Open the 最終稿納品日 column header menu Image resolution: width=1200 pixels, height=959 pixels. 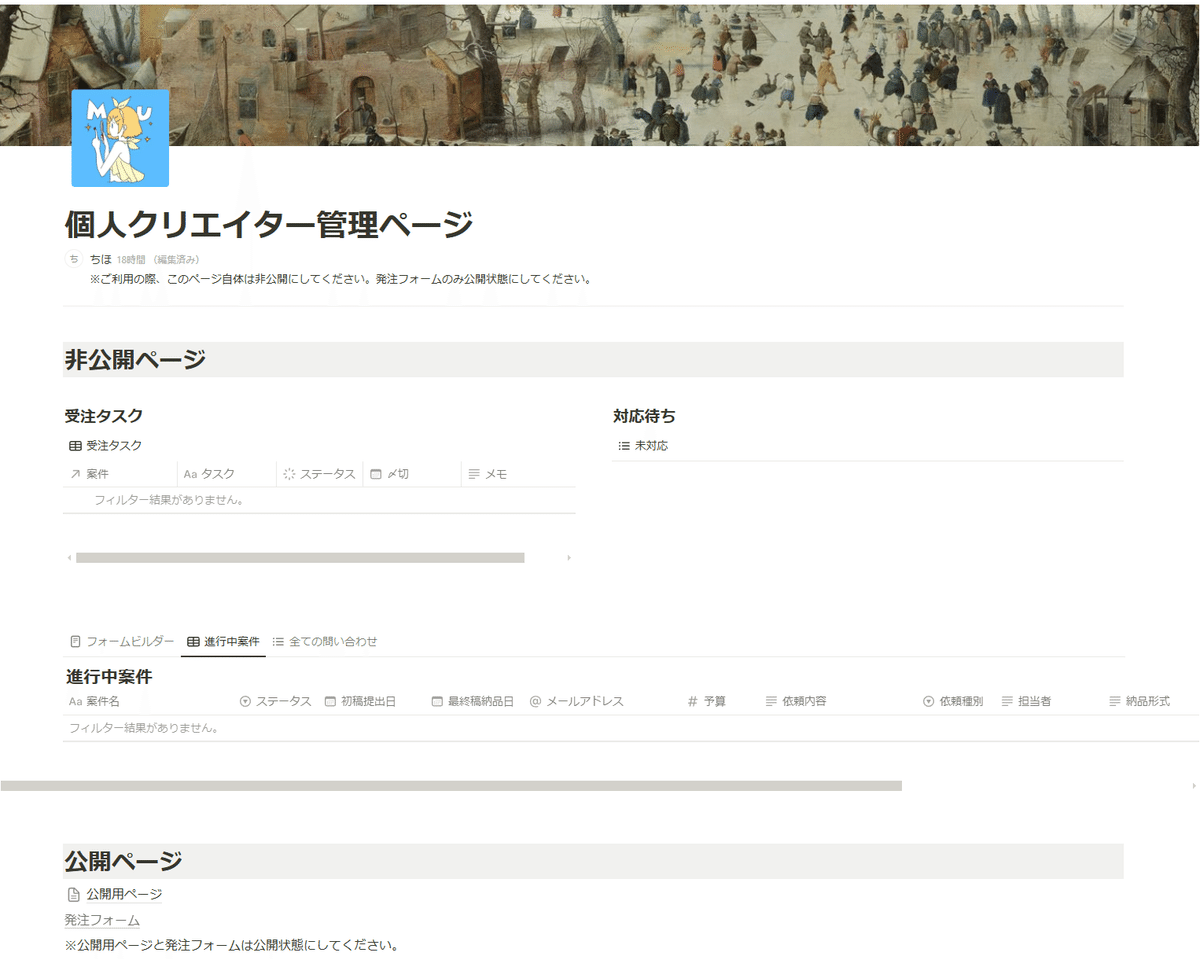pos(474,701)
